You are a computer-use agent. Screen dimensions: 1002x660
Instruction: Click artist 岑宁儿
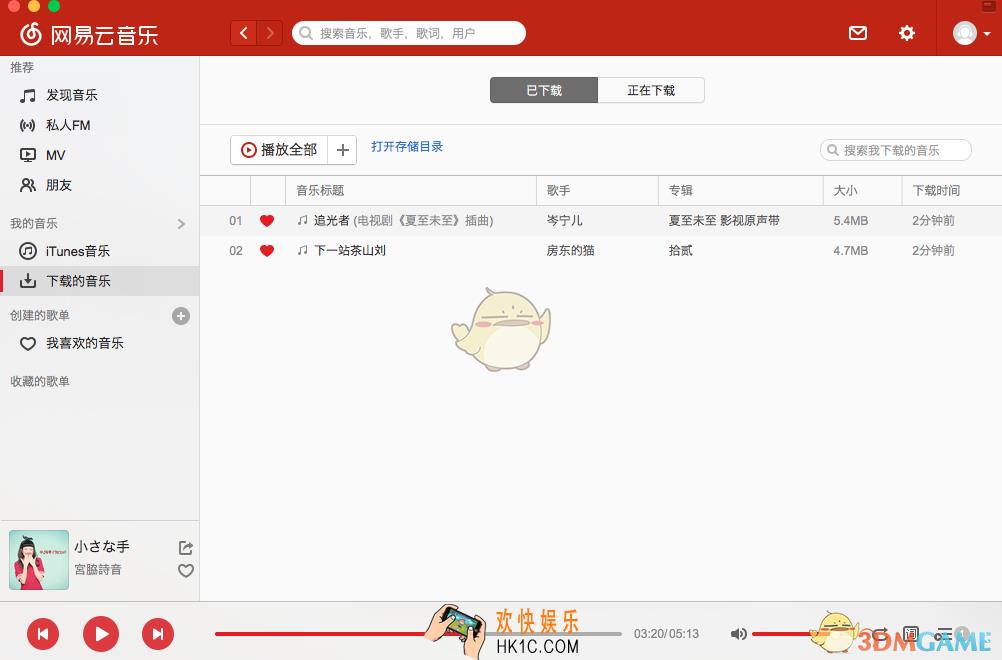(564, 220)
